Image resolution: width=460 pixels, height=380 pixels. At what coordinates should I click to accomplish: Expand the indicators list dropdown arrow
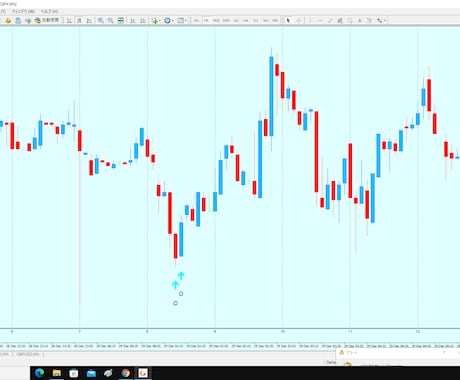tap(160, 21)
